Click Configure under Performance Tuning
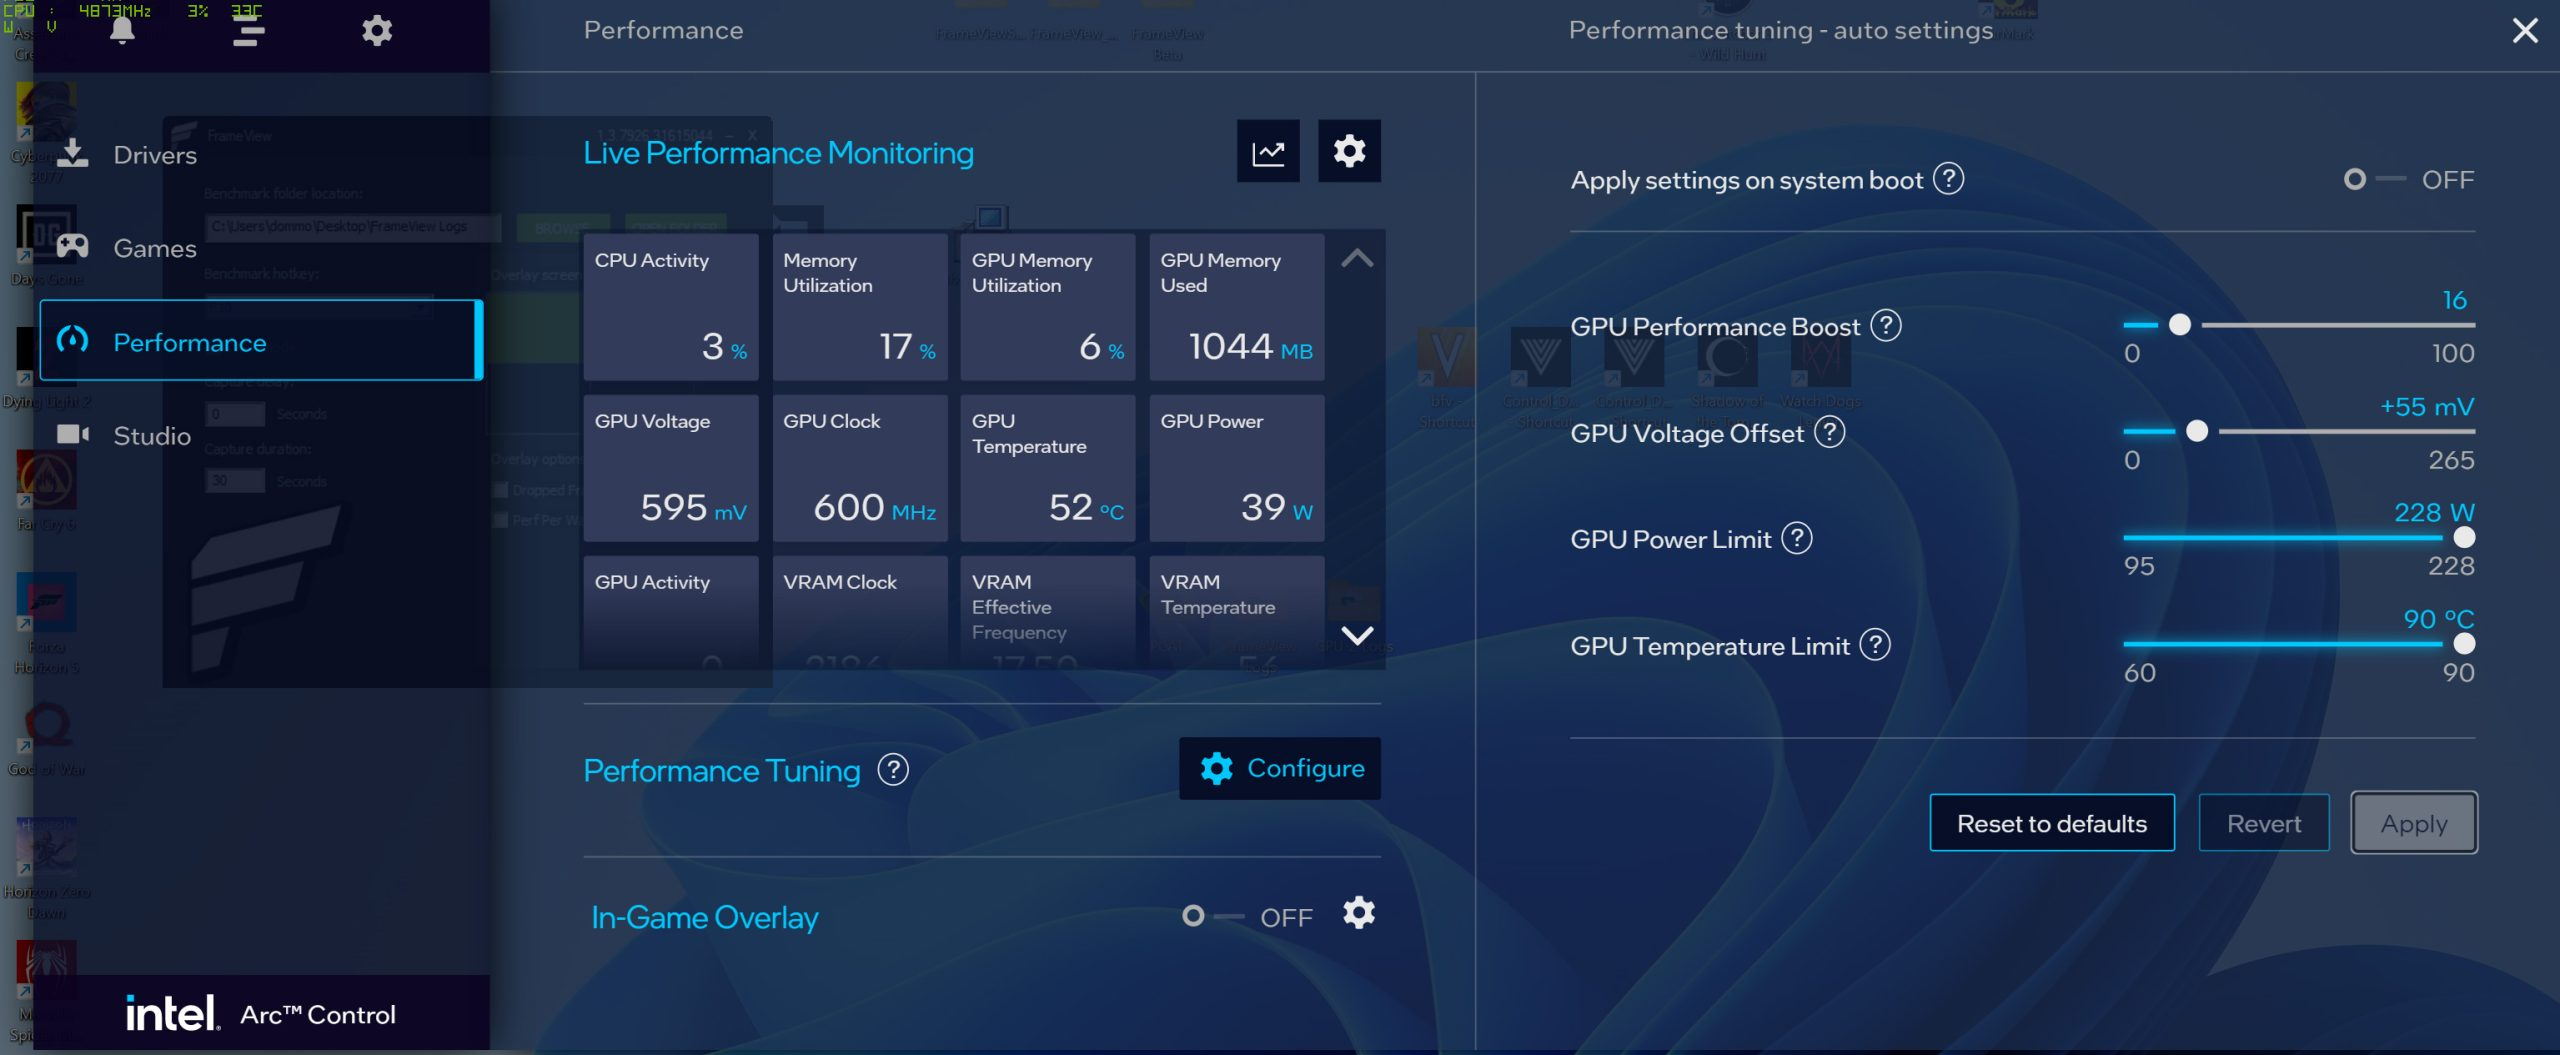 tap(1280, 768)
